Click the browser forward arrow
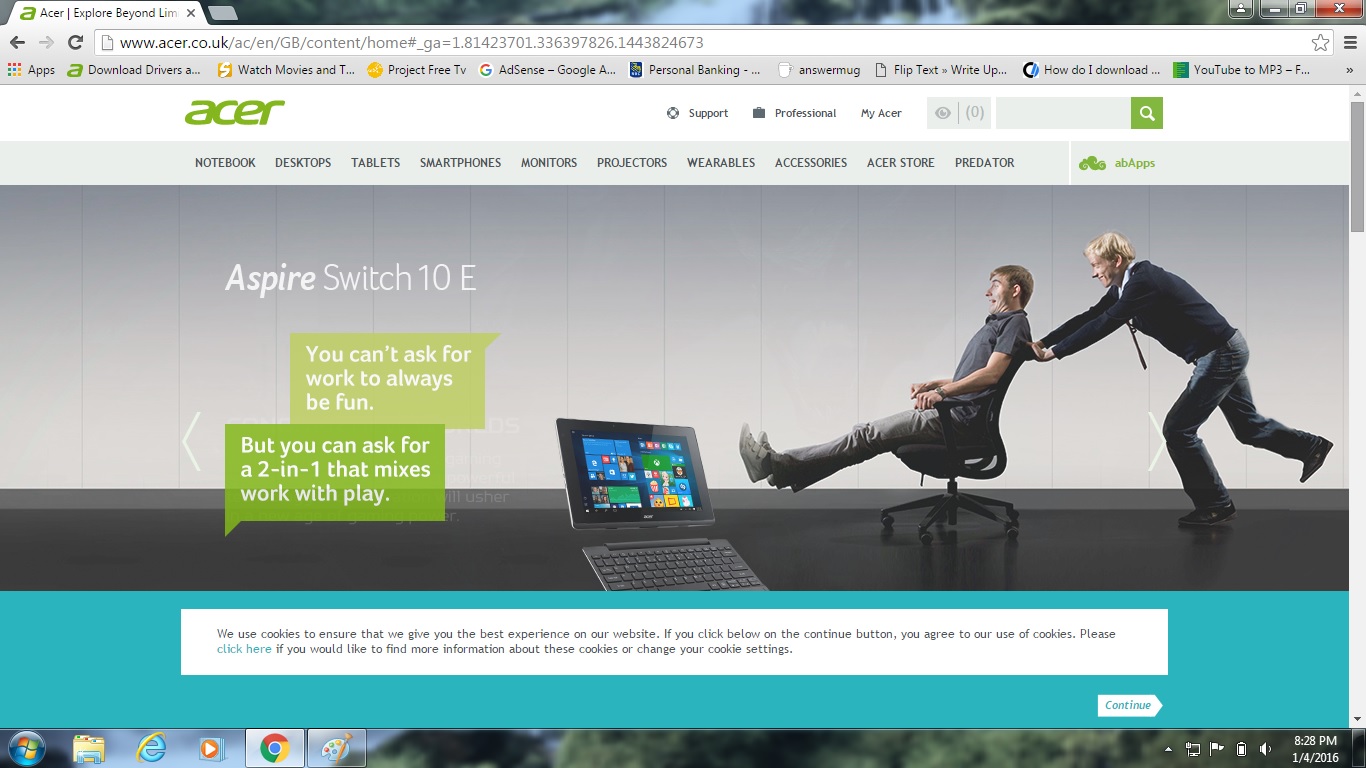This screenshot has width=1366, height=768. (46, 42)
